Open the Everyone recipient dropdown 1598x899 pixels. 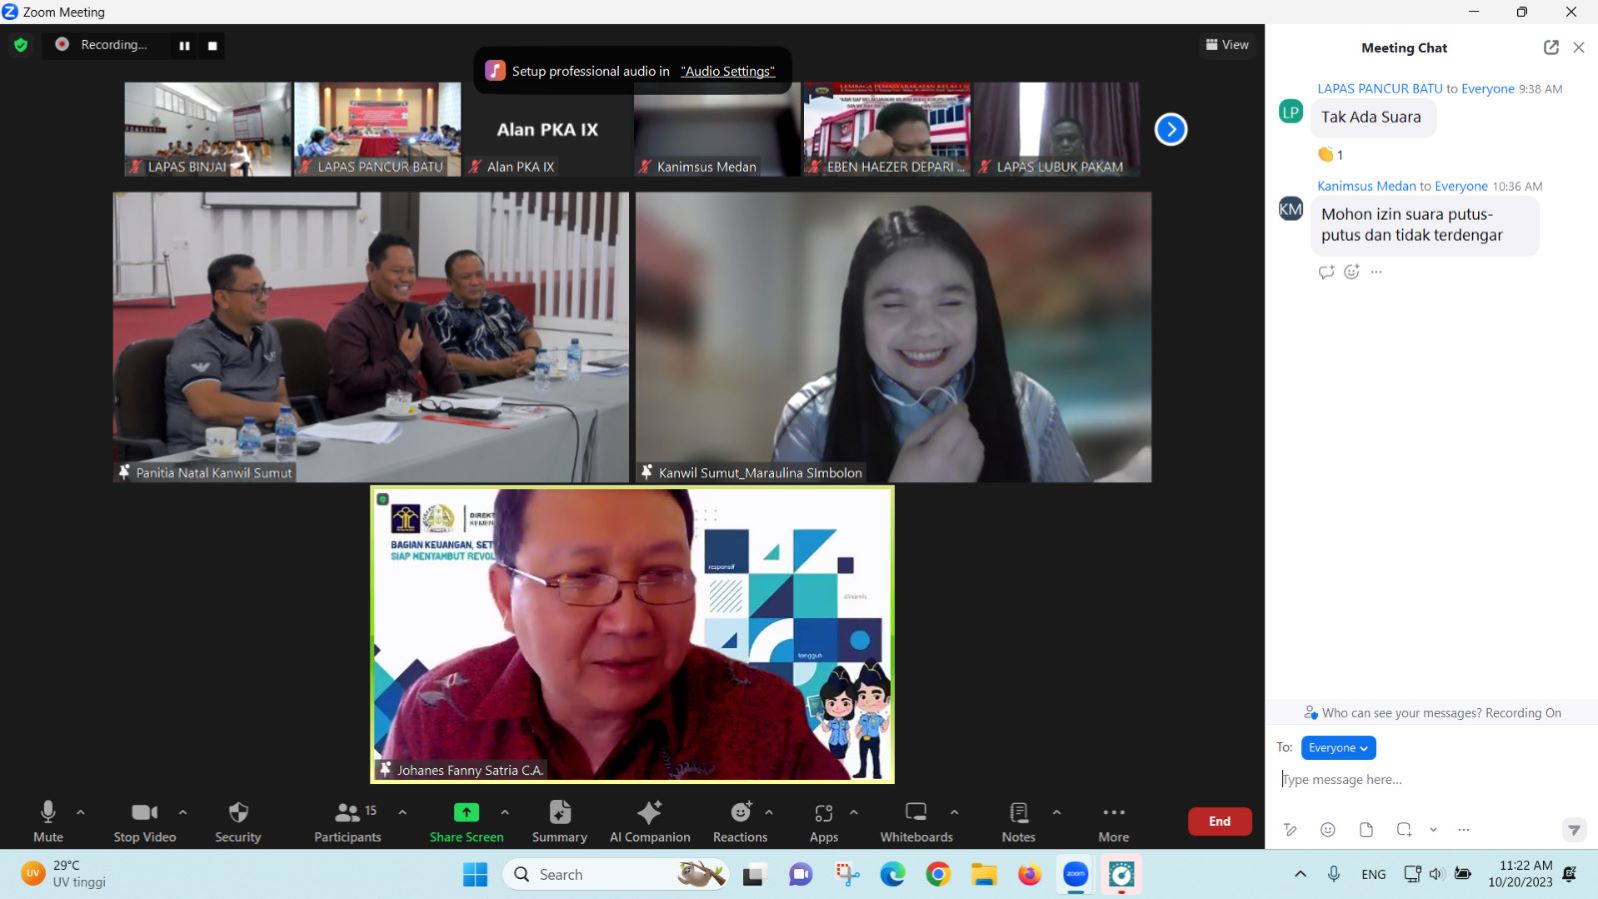click(1338, 748)
